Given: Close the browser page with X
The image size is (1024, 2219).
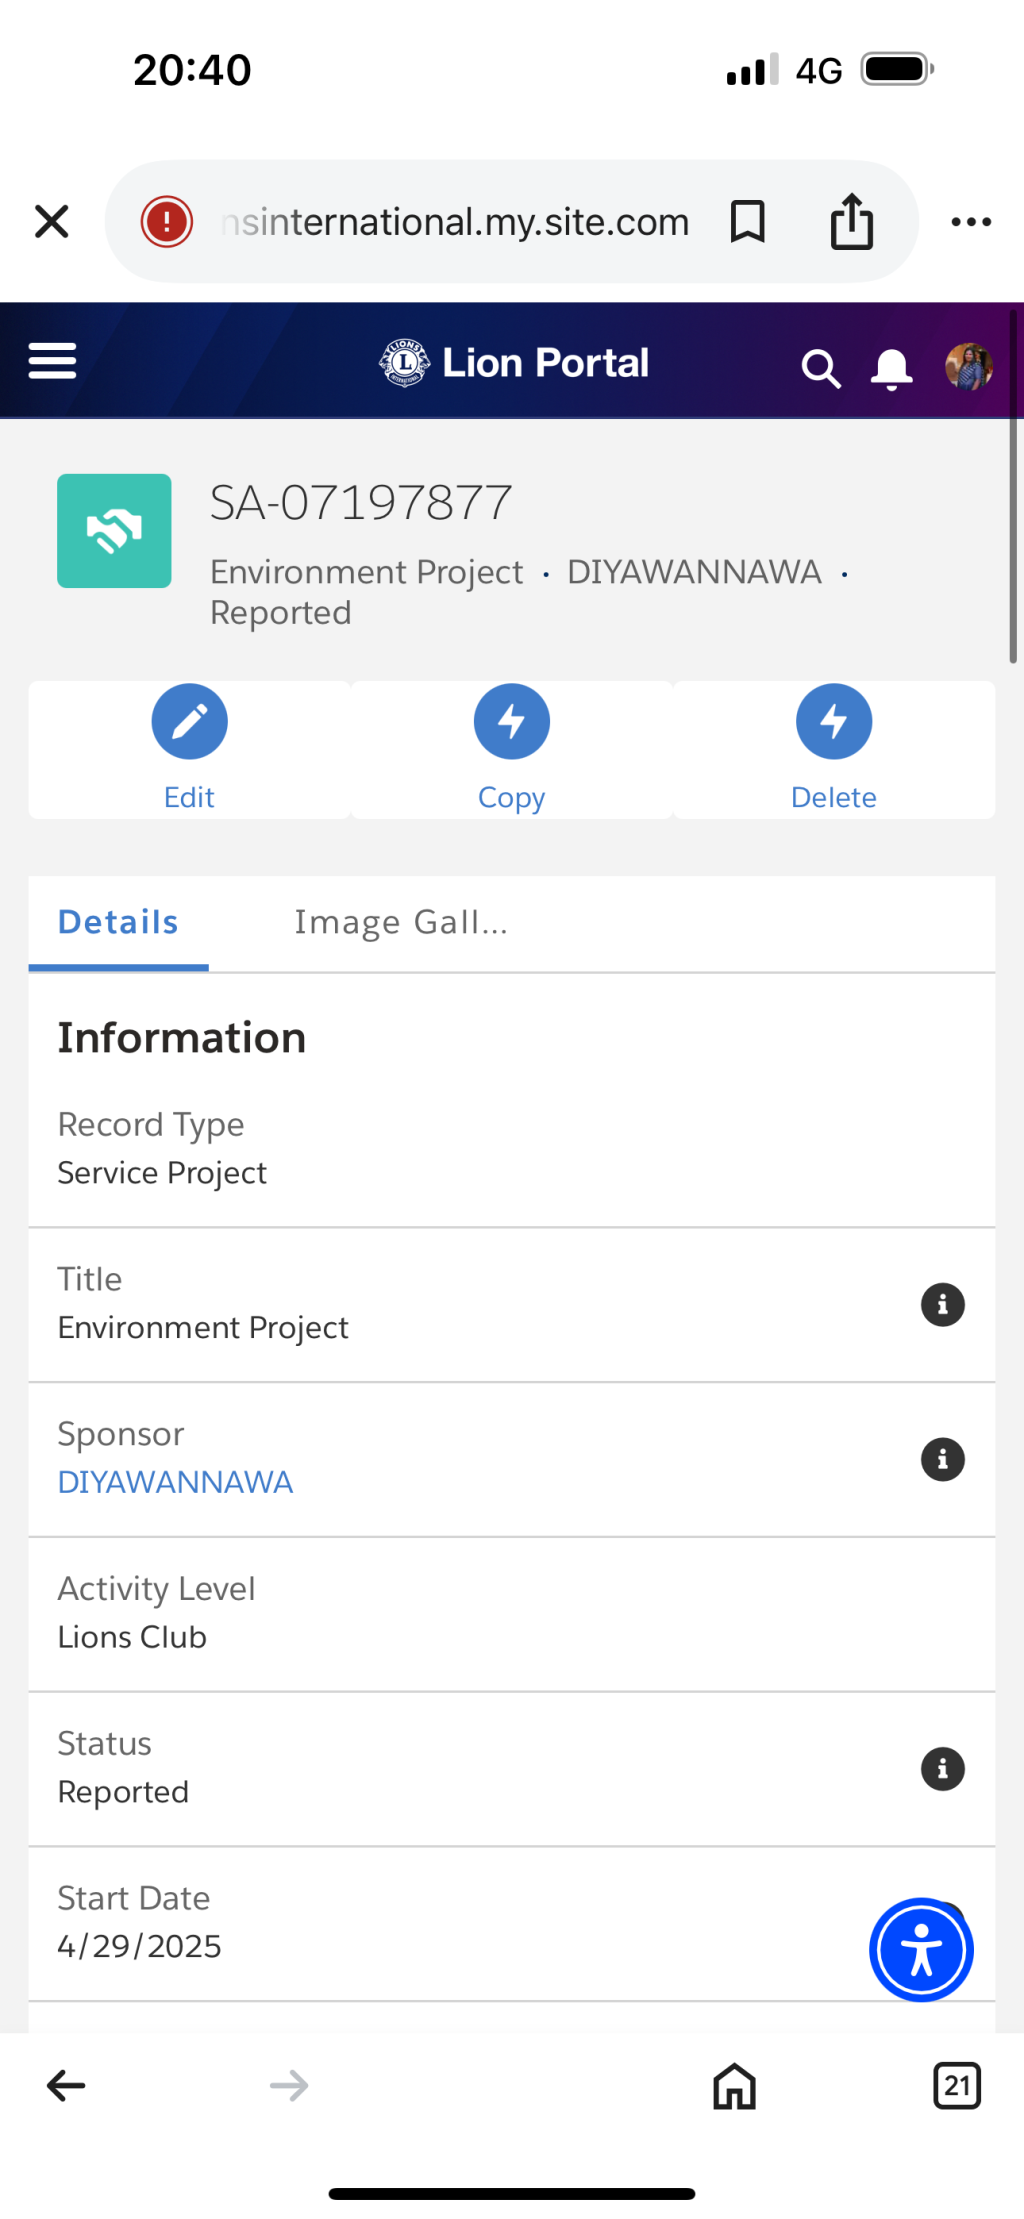Looking at the screenshot, I should pyautogui.click(x=52, y=221).
